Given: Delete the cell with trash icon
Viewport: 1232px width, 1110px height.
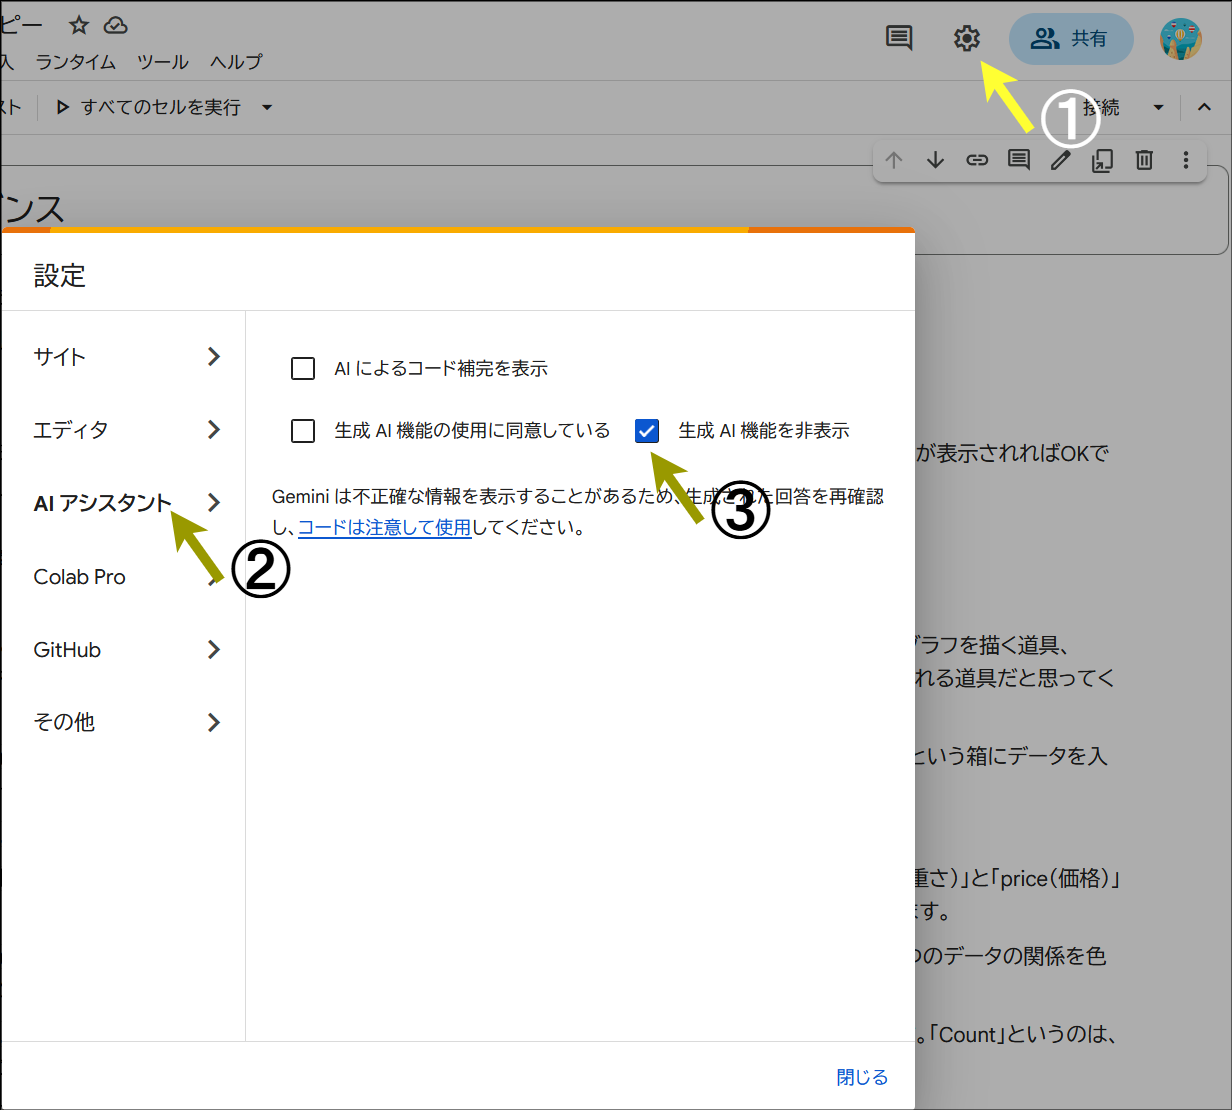Looking at the screenshot, I should tap(1144, 160).
